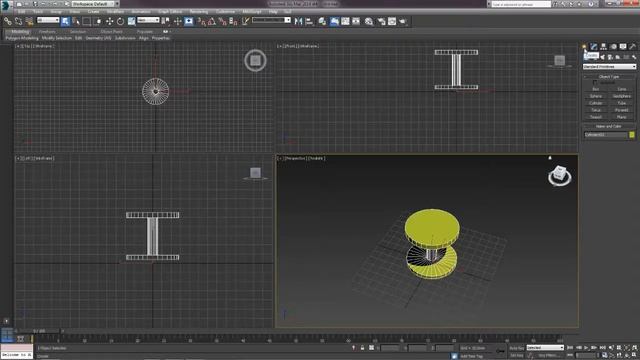Toggle Angle Snap
This screenshot has width=640, height=360.
coord(212,21)
